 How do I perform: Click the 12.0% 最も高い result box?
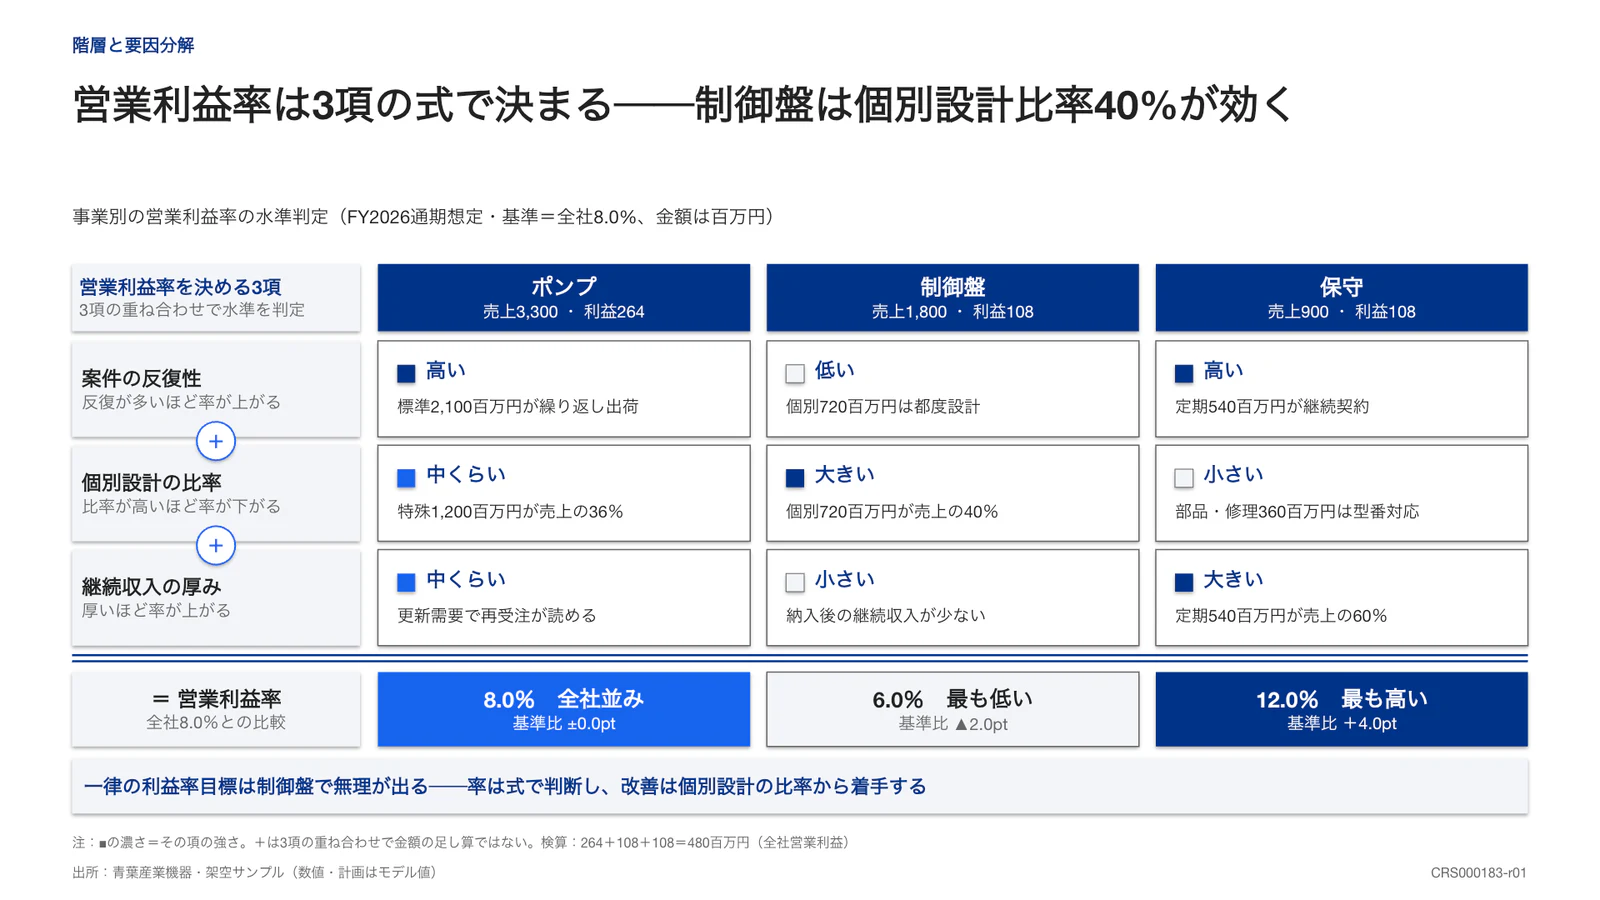(x=1342, y=709)
